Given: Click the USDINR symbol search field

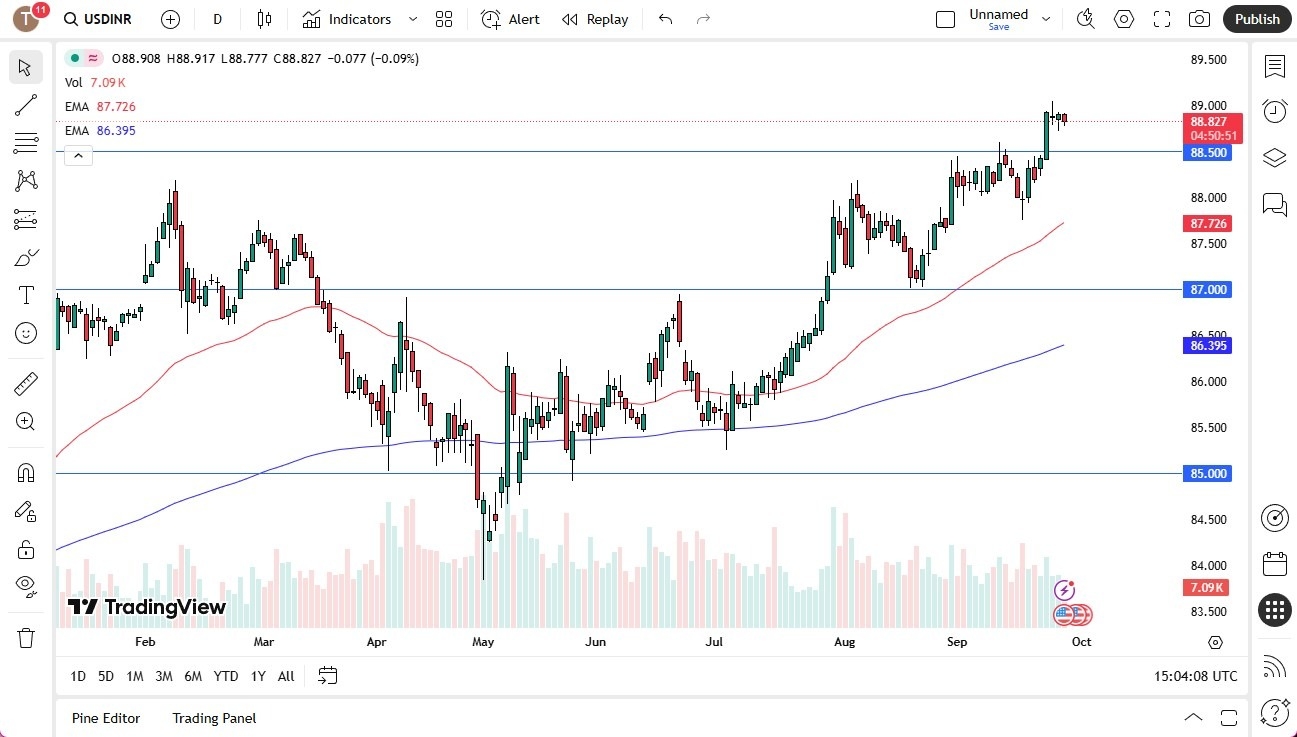Looking at the screenshot, I should tap(97, 19).
